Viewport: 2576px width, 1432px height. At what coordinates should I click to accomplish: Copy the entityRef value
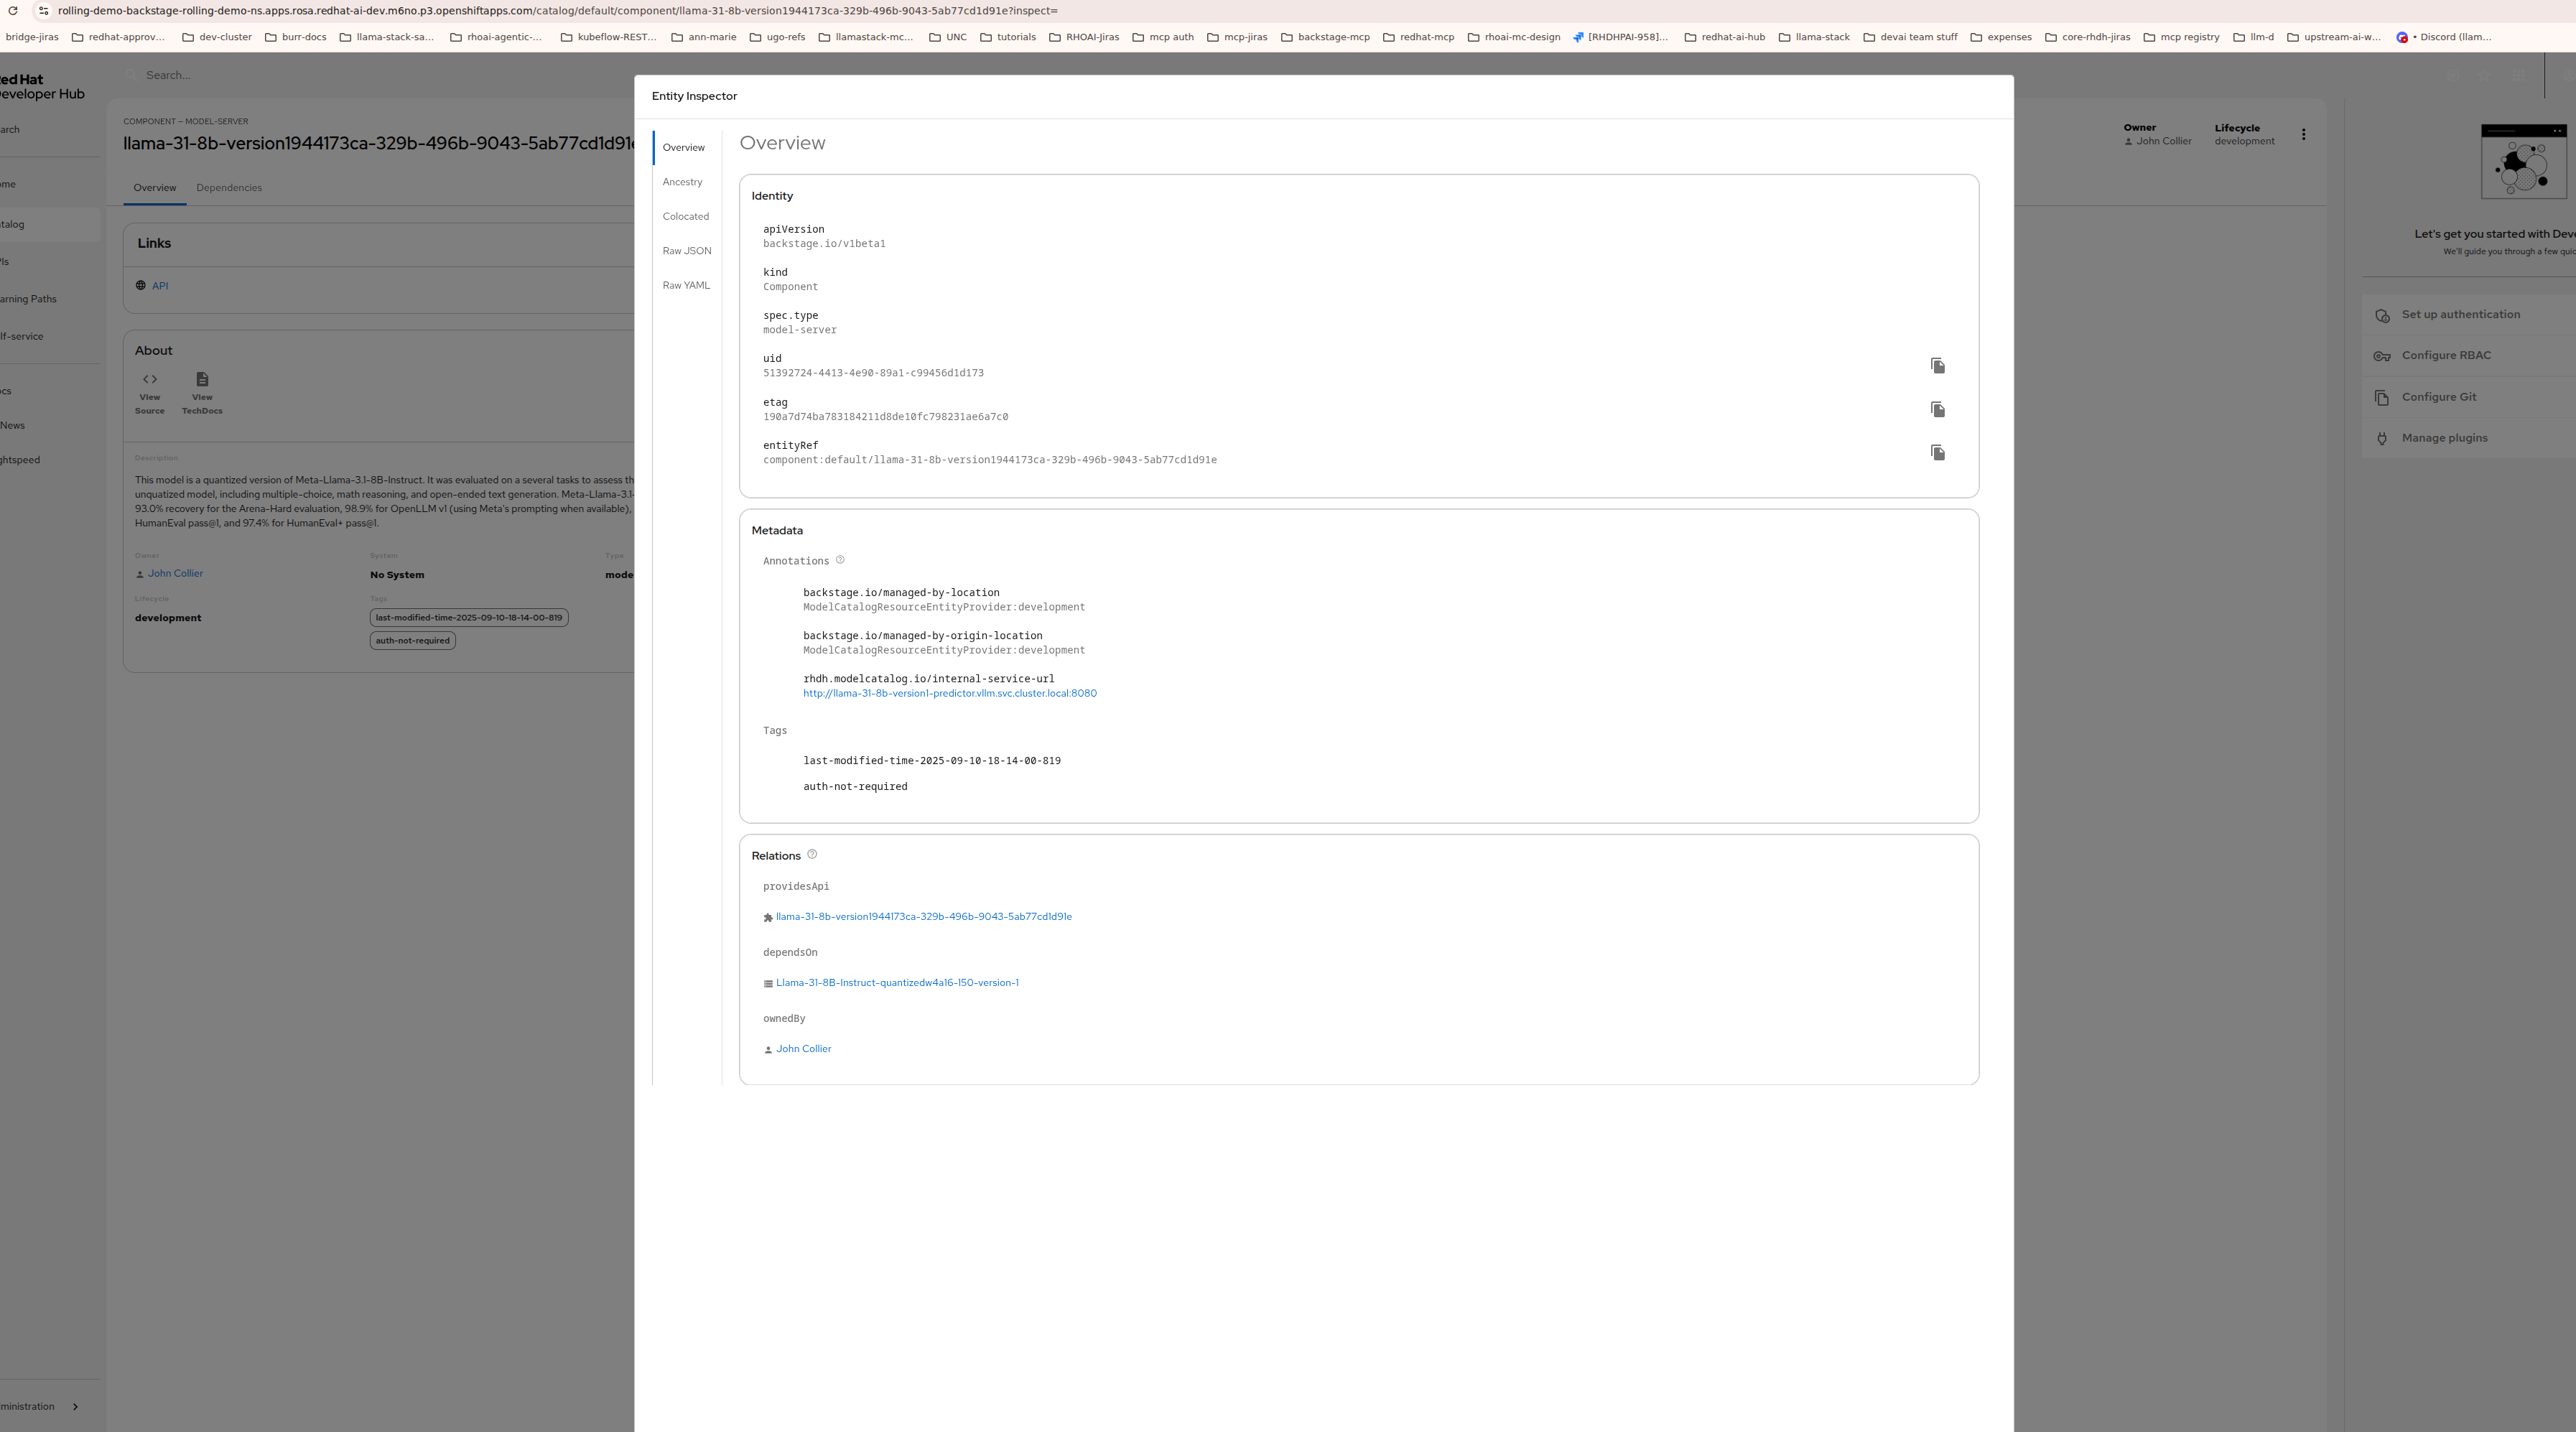[1937, 453]
